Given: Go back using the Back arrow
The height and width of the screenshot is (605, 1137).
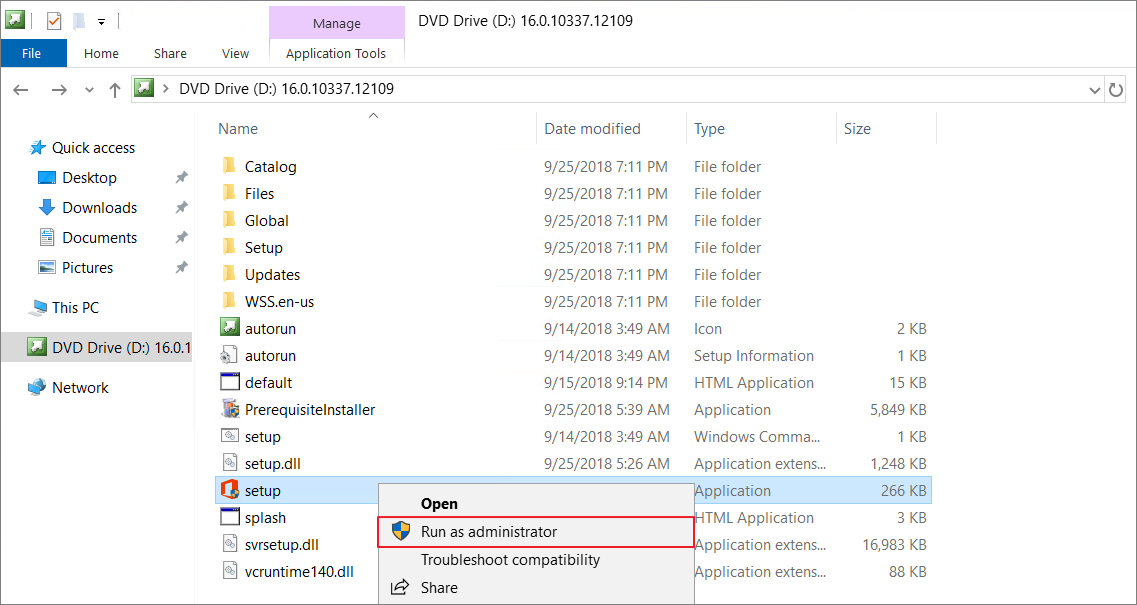Looking at the screenshot, I should (20, 89).
